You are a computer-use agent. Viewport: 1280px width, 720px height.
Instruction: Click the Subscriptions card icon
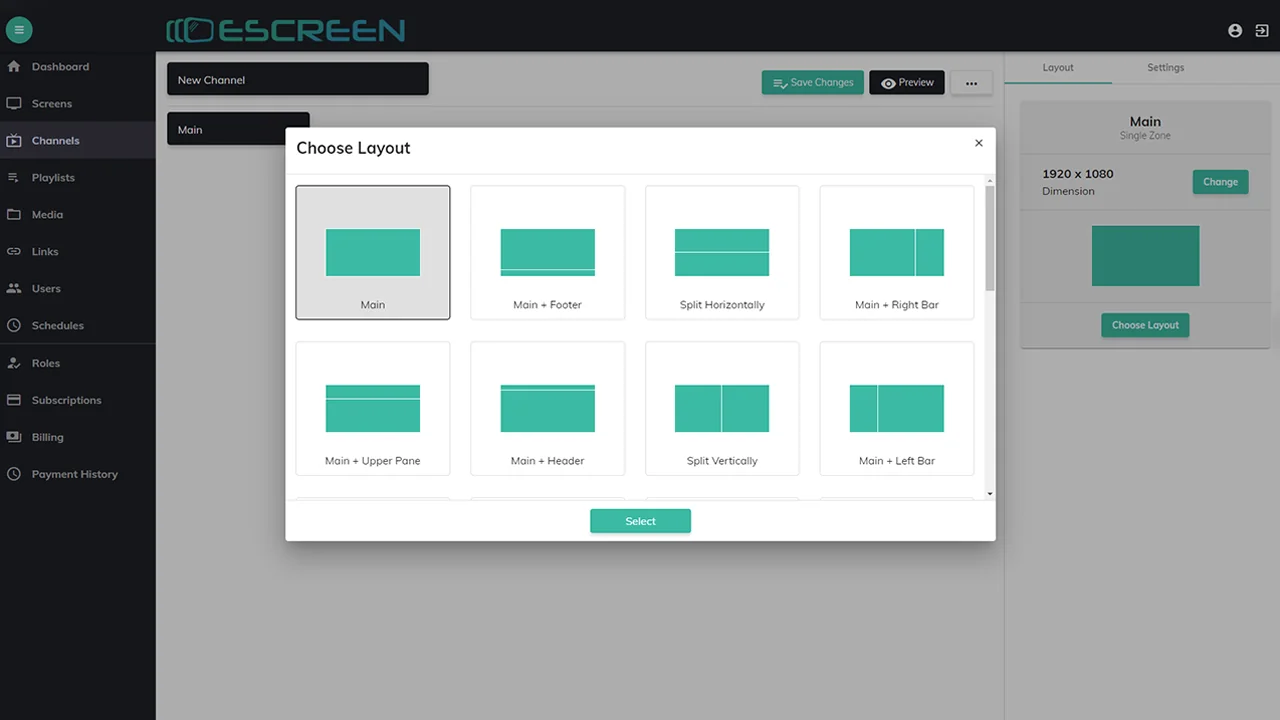coord(14,400)
